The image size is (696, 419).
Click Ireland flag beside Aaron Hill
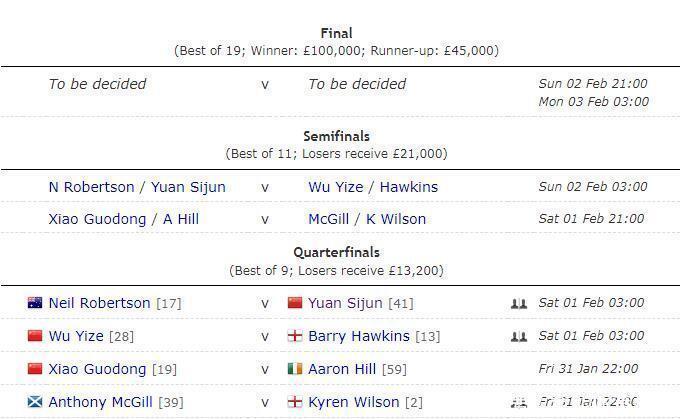click(294, 369)
